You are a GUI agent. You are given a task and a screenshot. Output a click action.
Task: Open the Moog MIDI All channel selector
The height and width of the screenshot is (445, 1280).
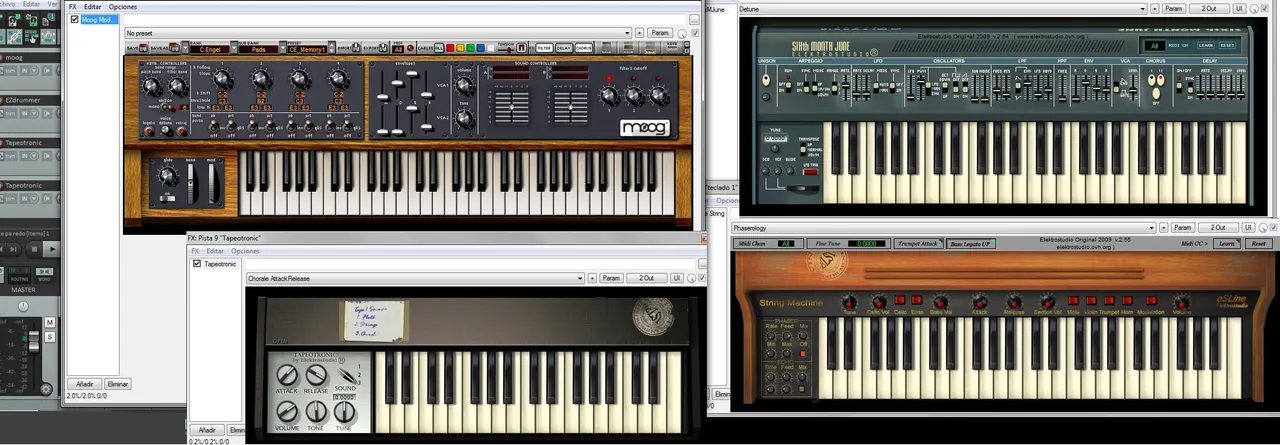[398, 49]
